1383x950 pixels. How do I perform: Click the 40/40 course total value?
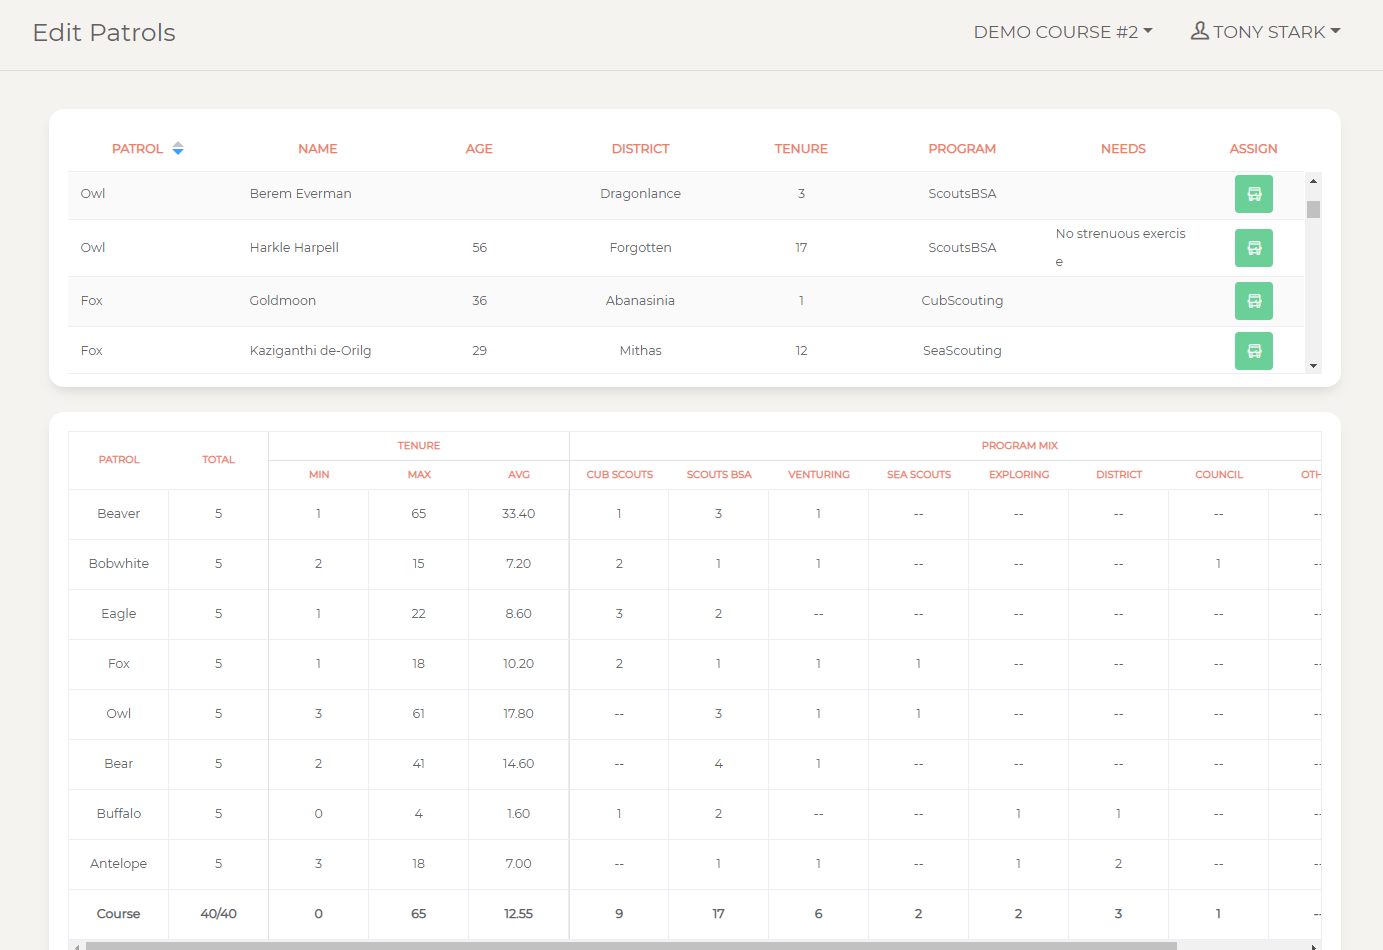[218, 914]
